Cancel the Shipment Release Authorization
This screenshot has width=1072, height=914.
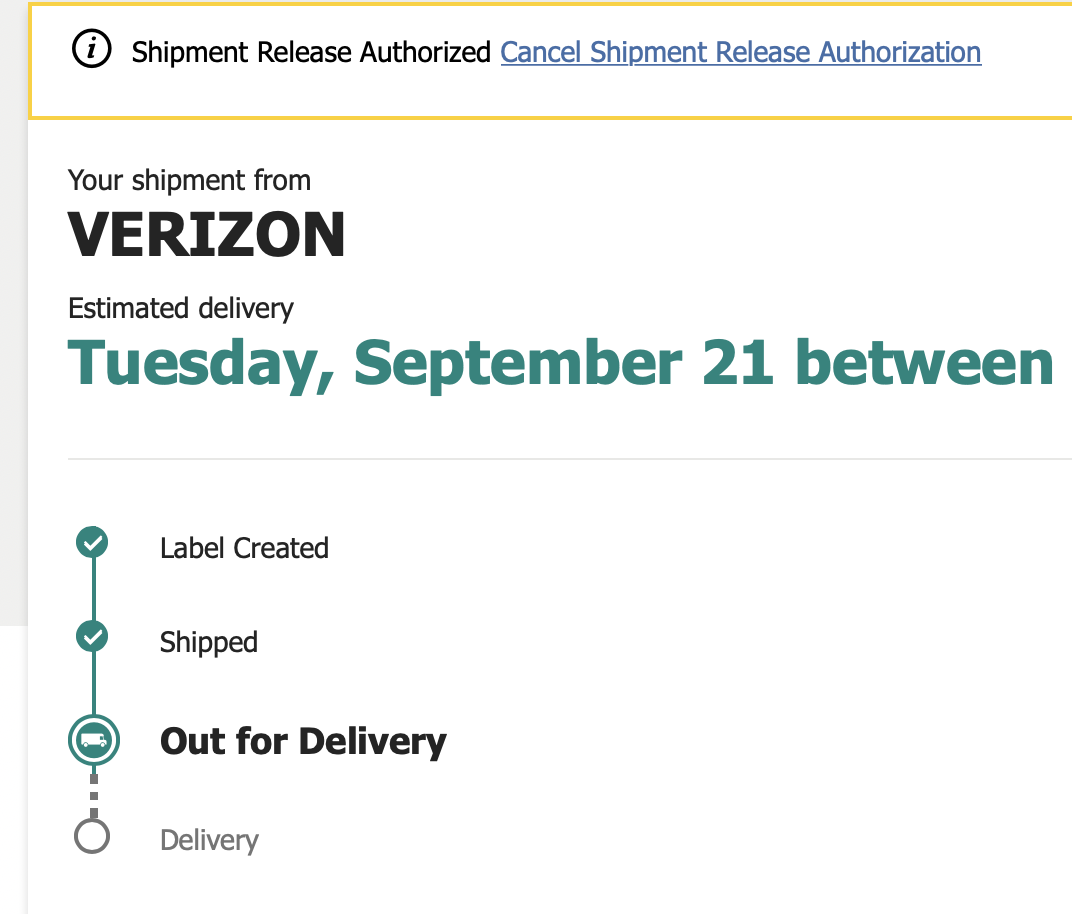pos(740,52)
